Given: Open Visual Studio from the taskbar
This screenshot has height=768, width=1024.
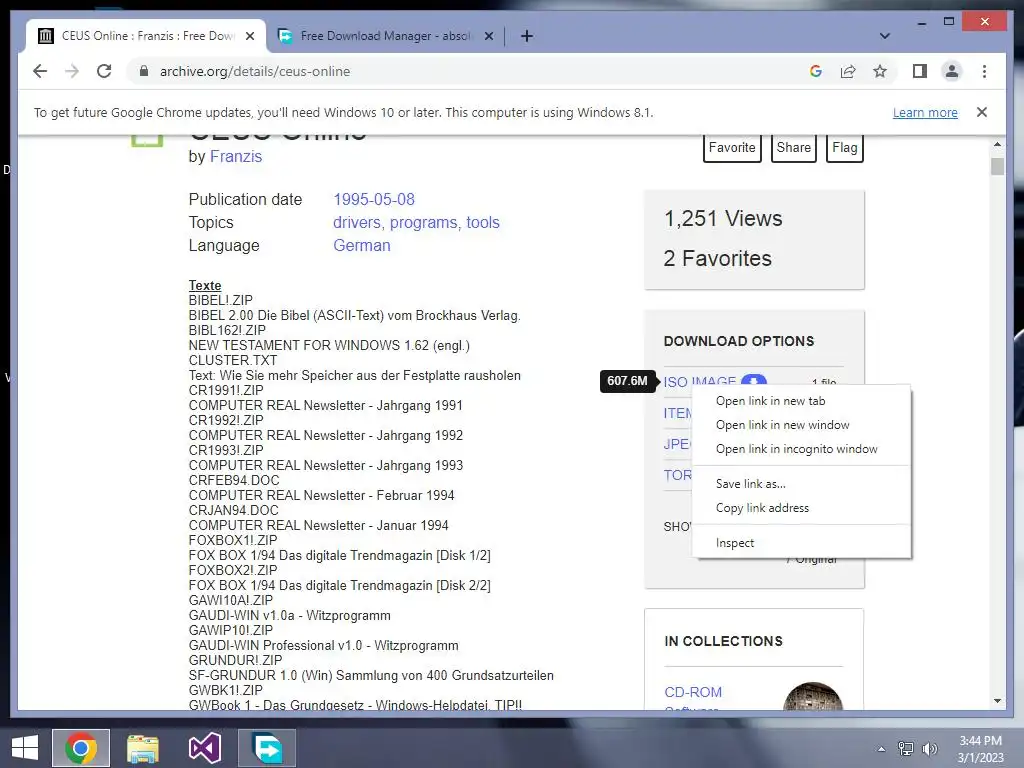Looking at the screenshot, I should coord(204,748).
